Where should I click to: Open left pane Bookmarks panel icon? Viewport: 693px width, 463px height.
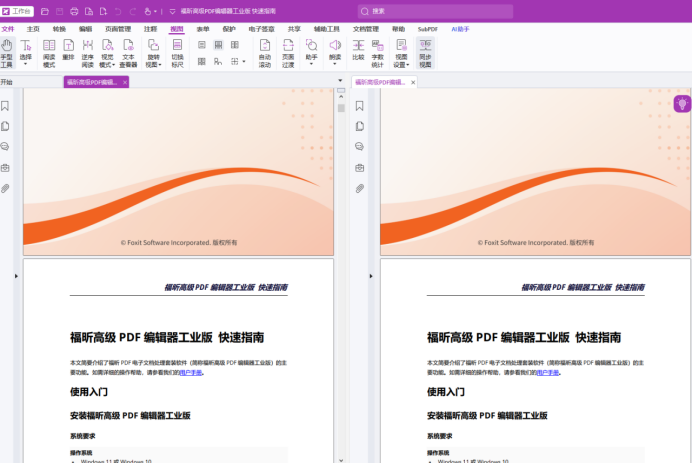pyautogui.click(x=5, y=106)
